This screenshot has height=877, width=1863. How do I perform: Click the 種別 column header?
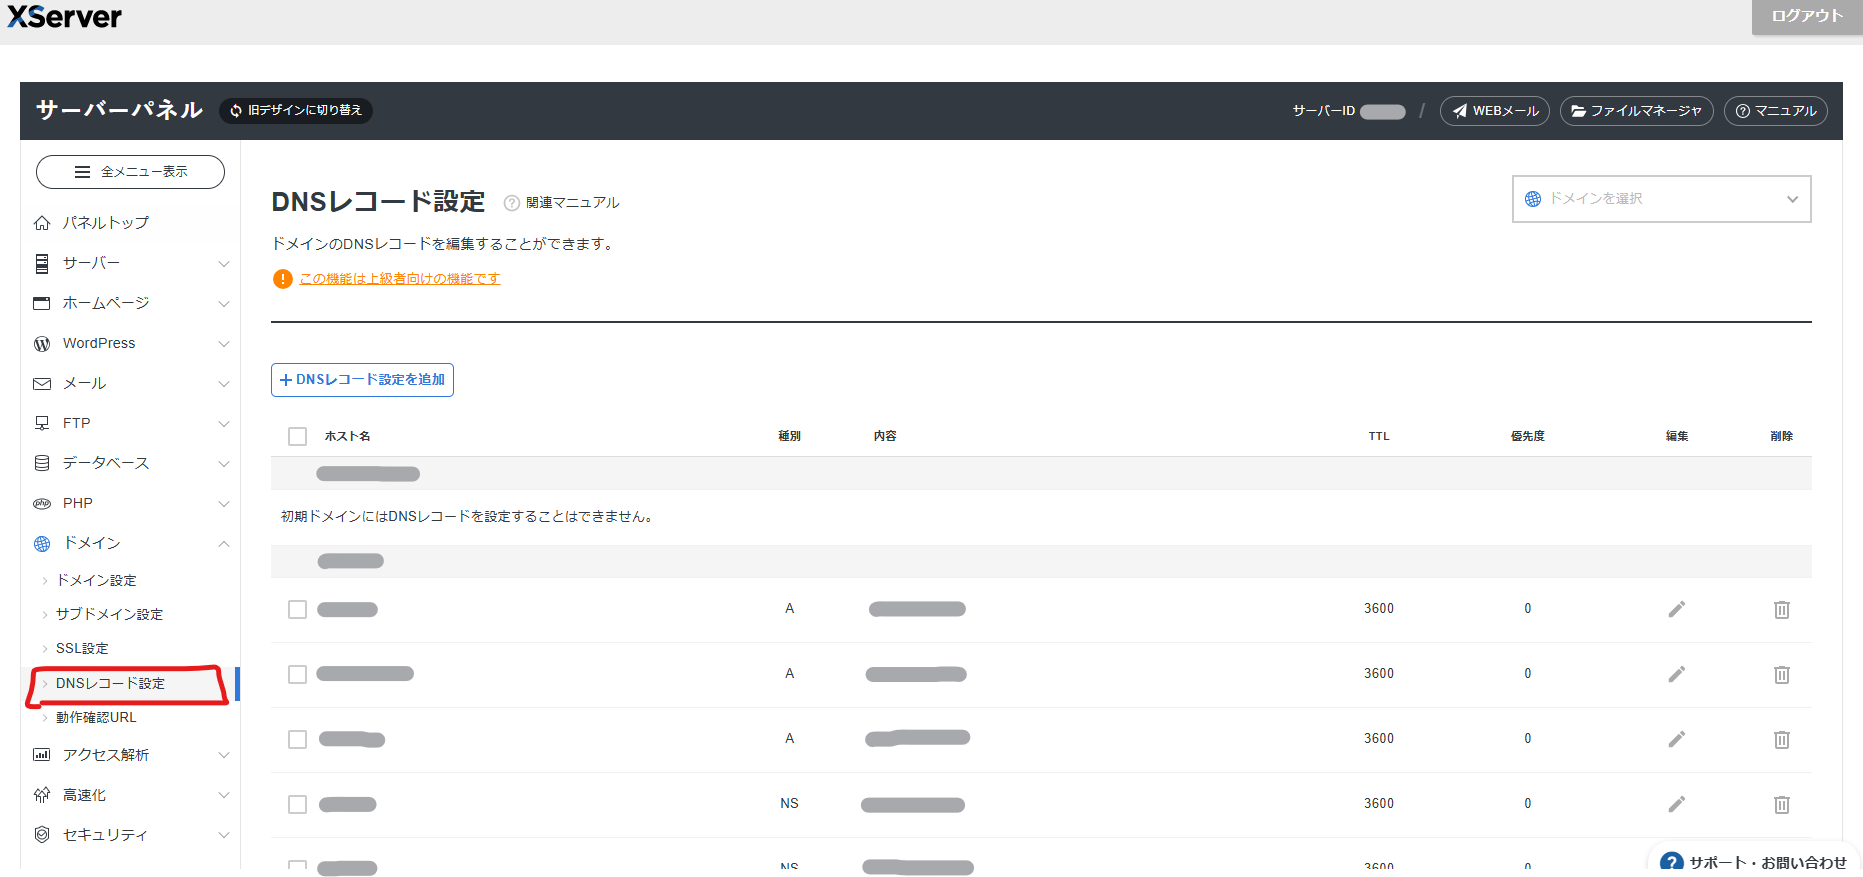pos(789,436)
